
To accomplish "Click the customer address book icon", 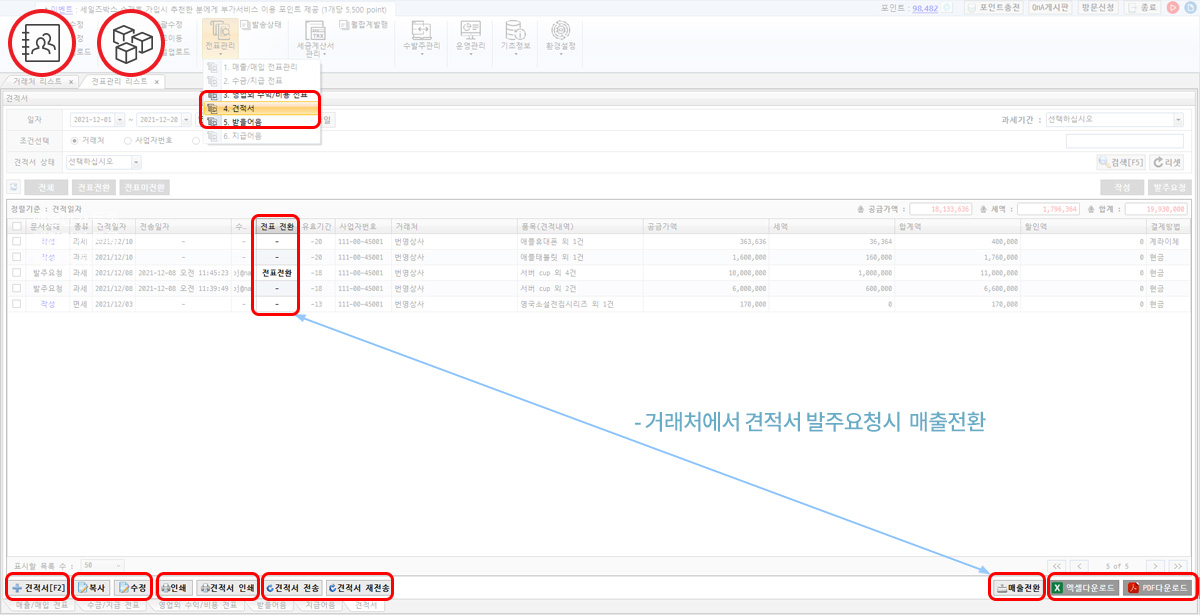I will point(47,43).
